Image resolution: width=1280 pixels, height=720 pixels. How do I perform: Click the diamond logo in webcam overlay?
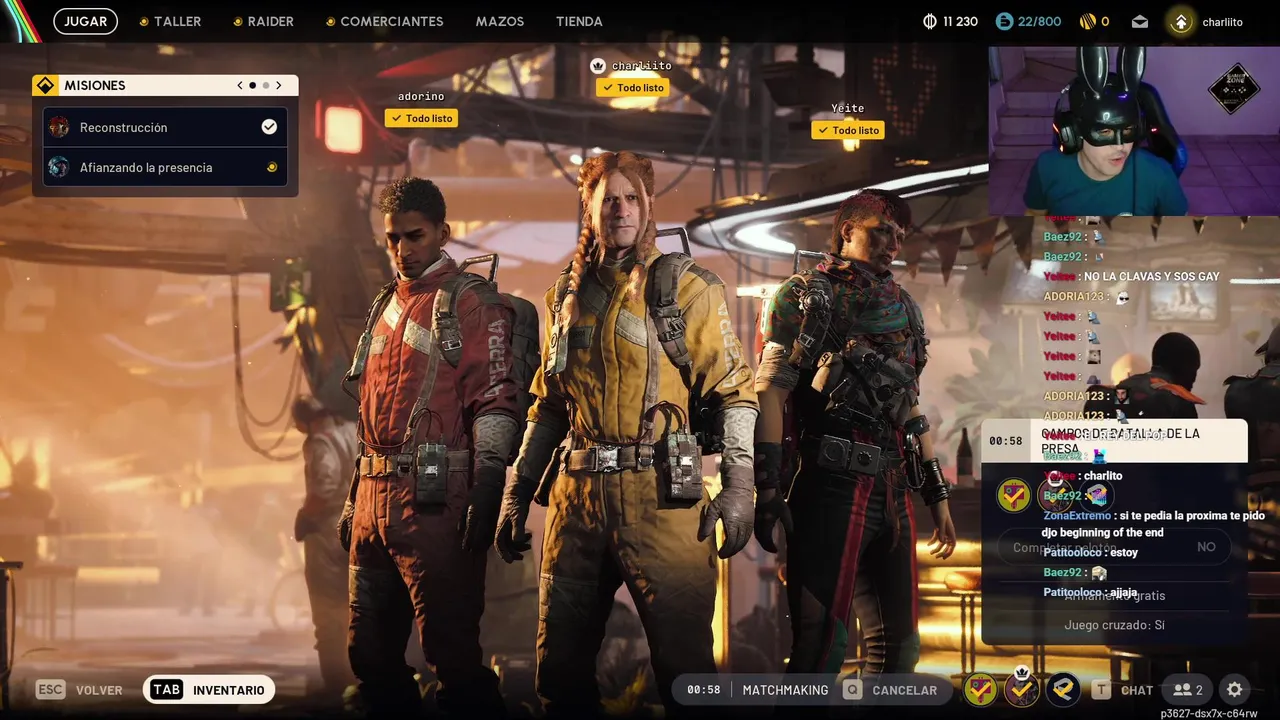[x=1233, y=90]
